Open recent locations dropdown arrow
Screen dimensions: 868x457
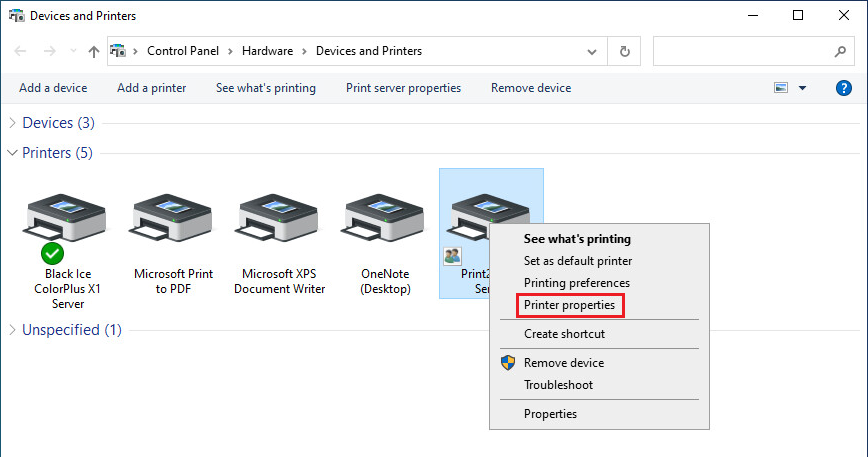73,51
